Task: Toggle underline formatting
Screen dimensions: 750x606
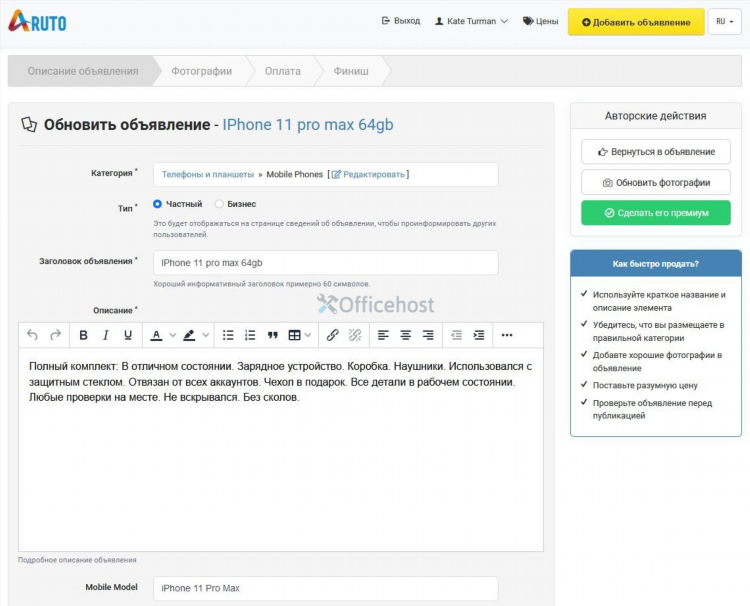Action: (128, 335)
